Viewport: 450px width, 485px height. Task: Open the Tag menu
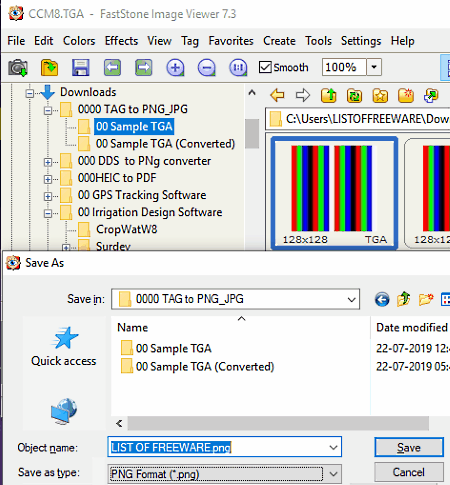tap(190, 41)
